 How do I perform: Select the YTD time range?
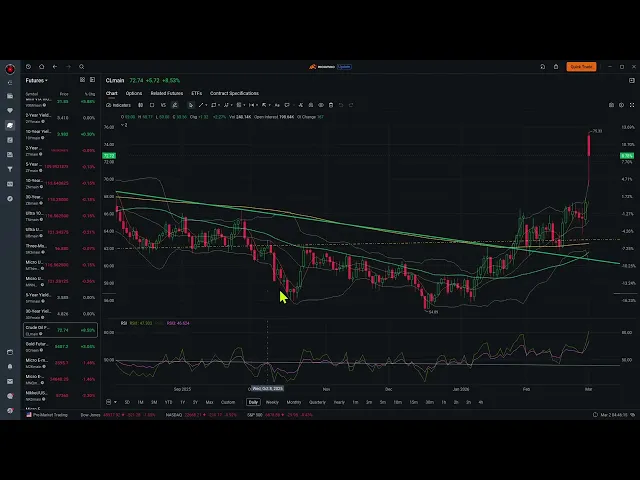point(168,402)
